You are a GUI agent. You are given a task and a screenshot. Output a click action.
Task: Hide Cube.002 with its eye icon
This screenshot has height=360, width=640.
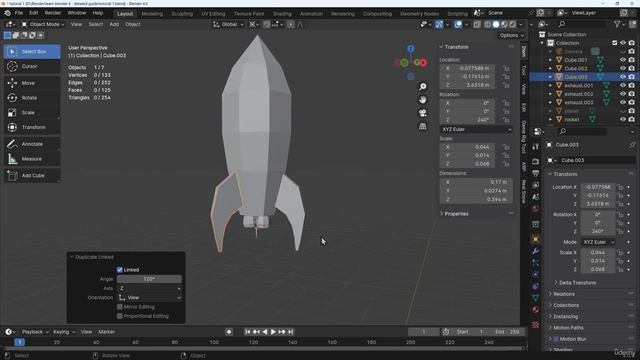[x=623, y=68]
